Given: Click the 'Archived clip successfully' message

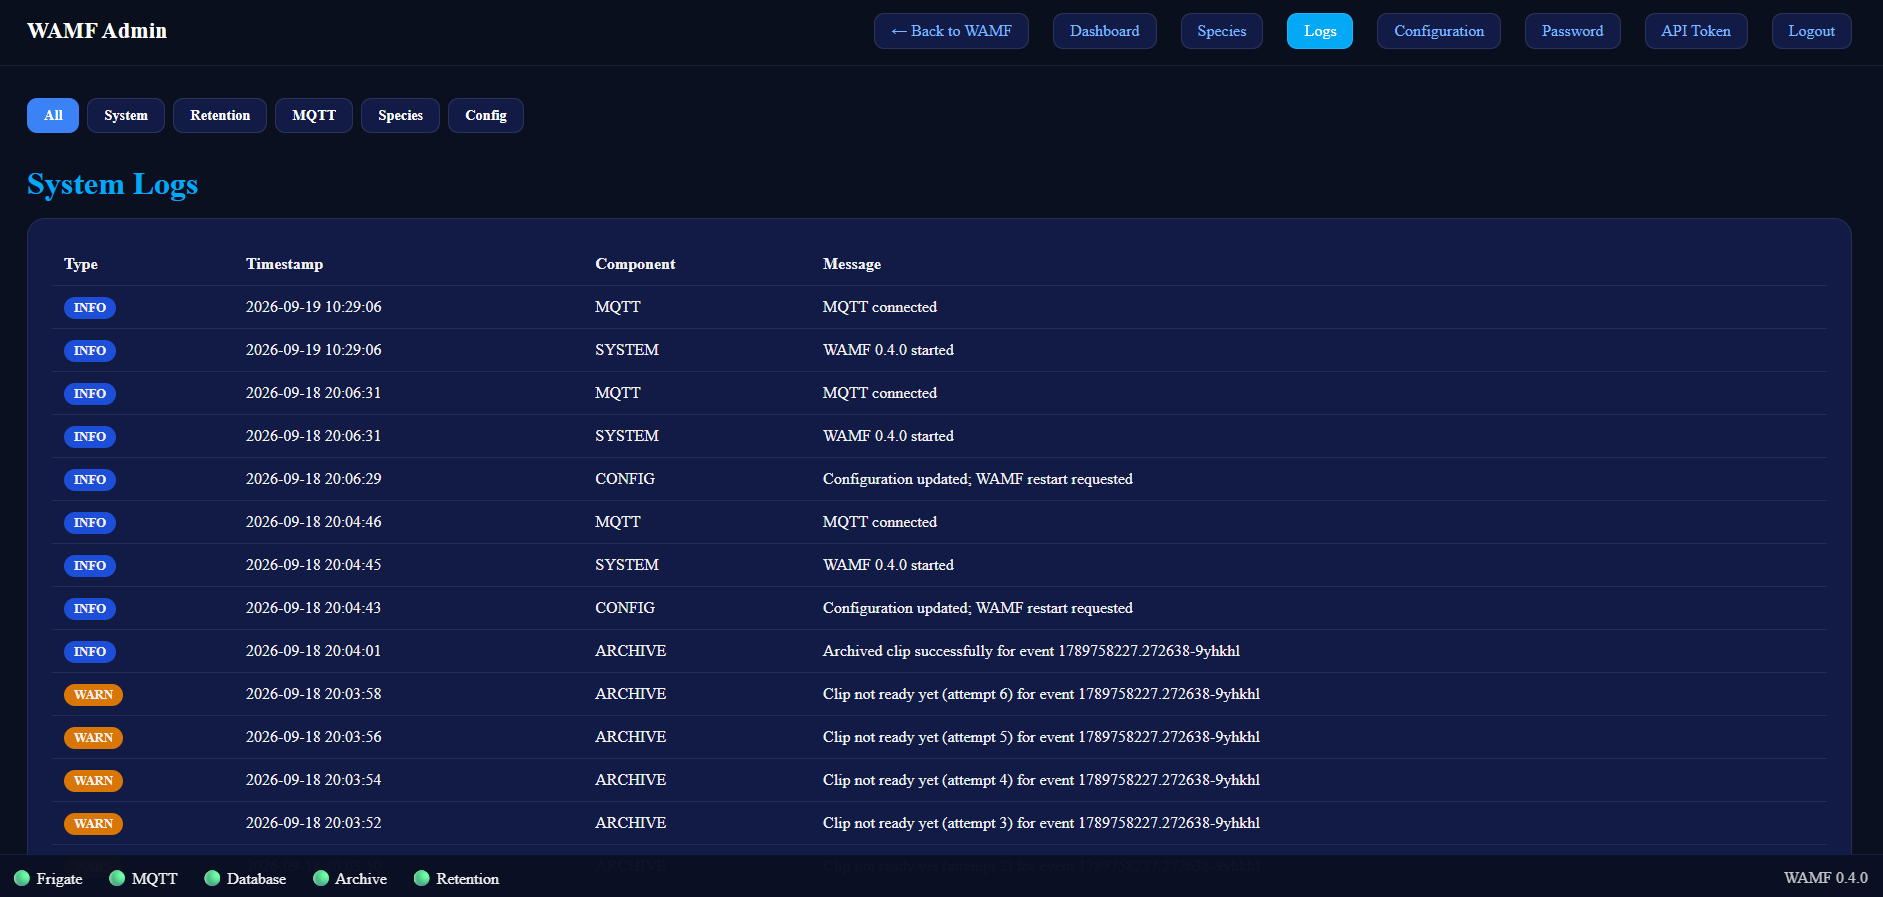Looking at the screenshot, I should click(1031, 651).
